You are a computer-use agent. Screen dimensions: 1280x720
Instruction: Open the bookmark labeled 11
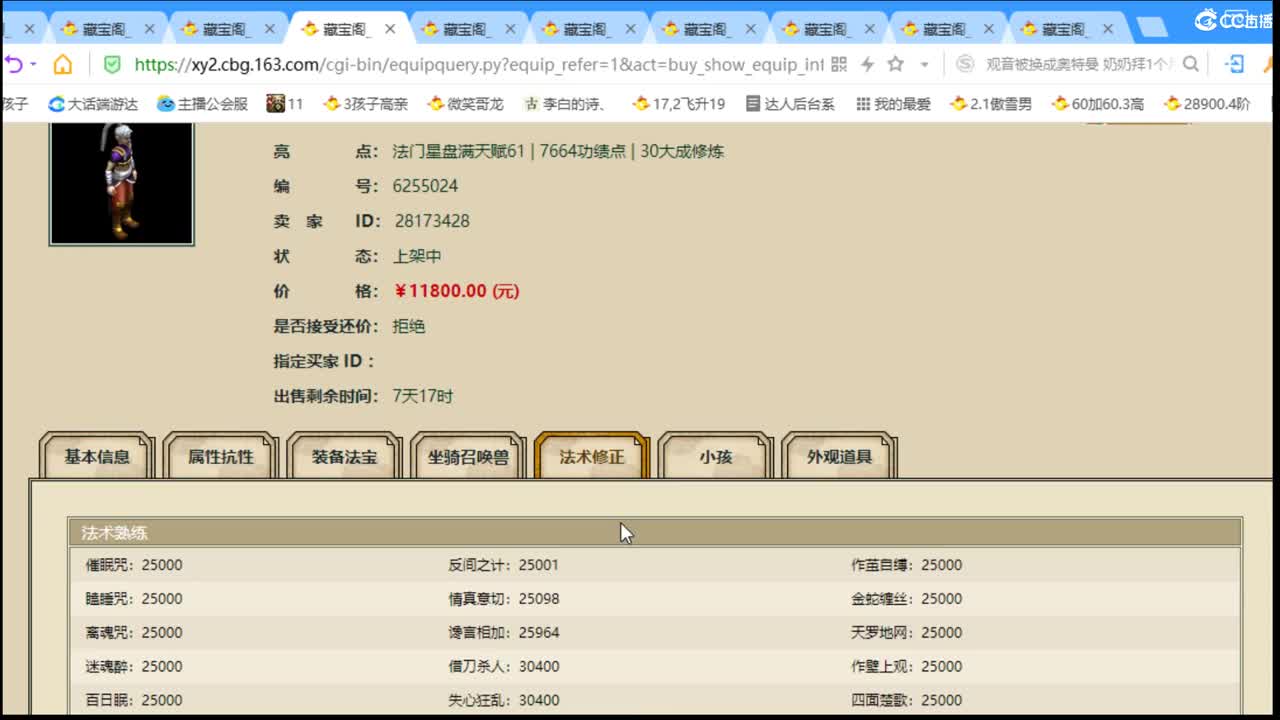pos(285,103)
